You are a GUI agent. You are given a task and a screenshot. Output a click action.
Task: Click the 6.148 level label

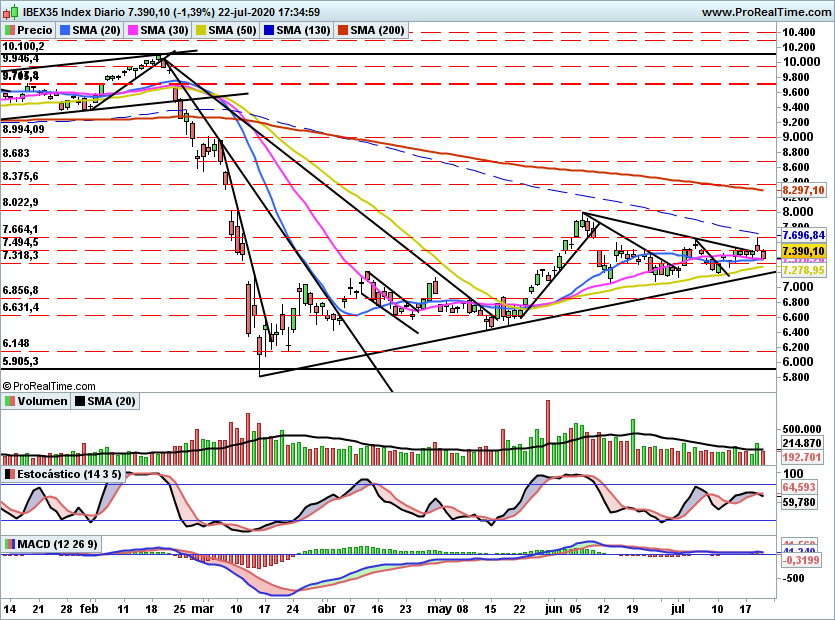point(15,344)
